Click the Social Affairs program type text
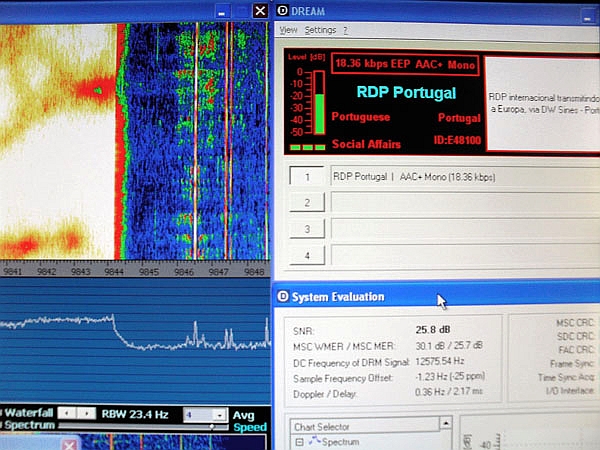The width and height of the screenshot is (600, 450). tap(366, 144)
